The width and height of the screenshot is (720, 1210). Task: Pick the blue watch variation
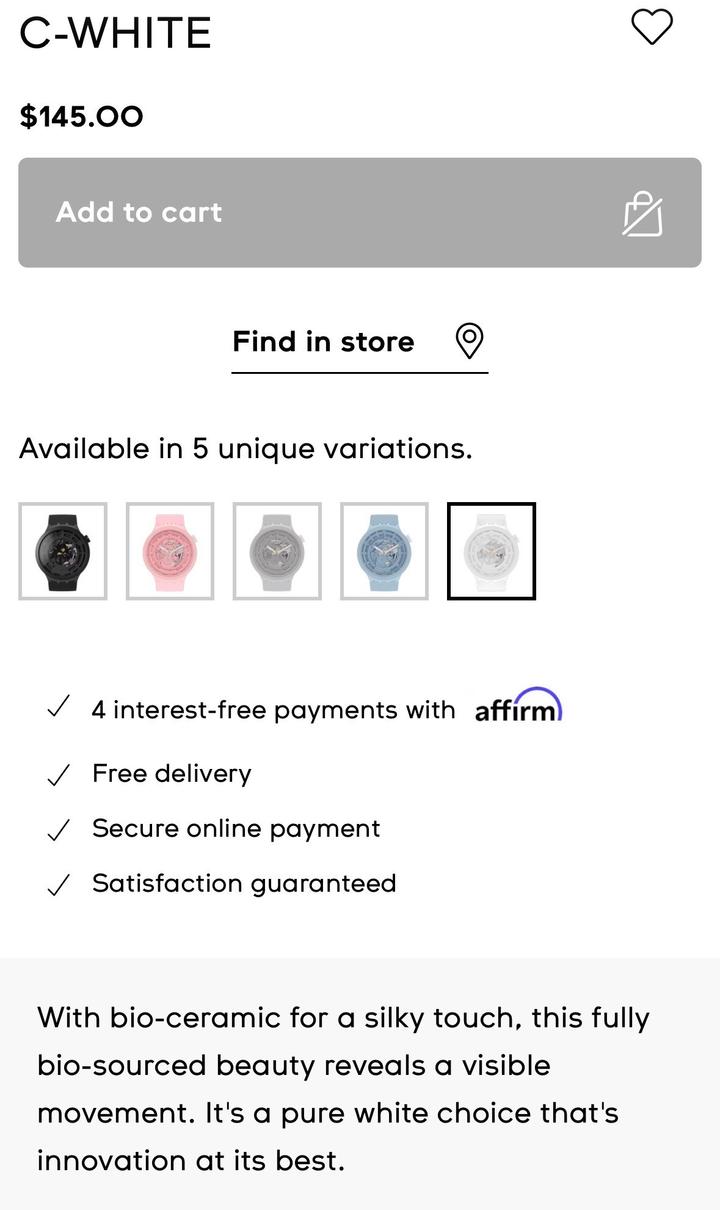pyautogui.click(x=384, y=551)
